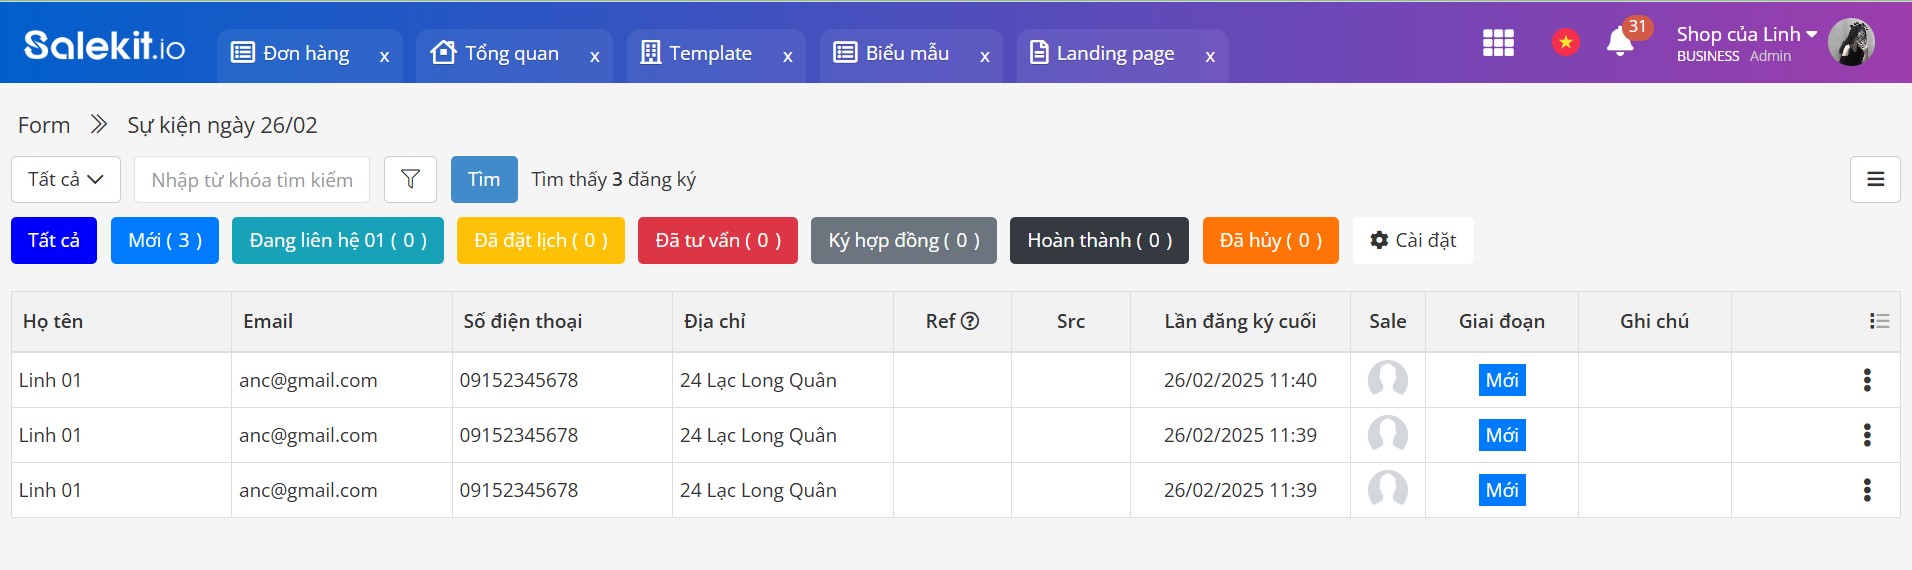This screenshot has width=1912, height=570.
Task: Open the Landing page tab
Action: pyautogui.click(x=1114, y=54)
